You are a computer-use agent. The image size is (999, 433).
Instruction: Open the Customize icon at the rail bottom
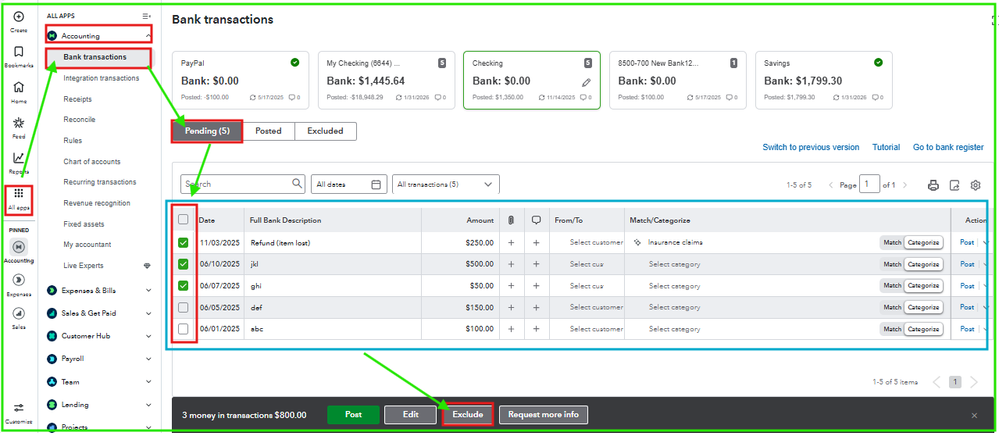click(x=18, y=408)
